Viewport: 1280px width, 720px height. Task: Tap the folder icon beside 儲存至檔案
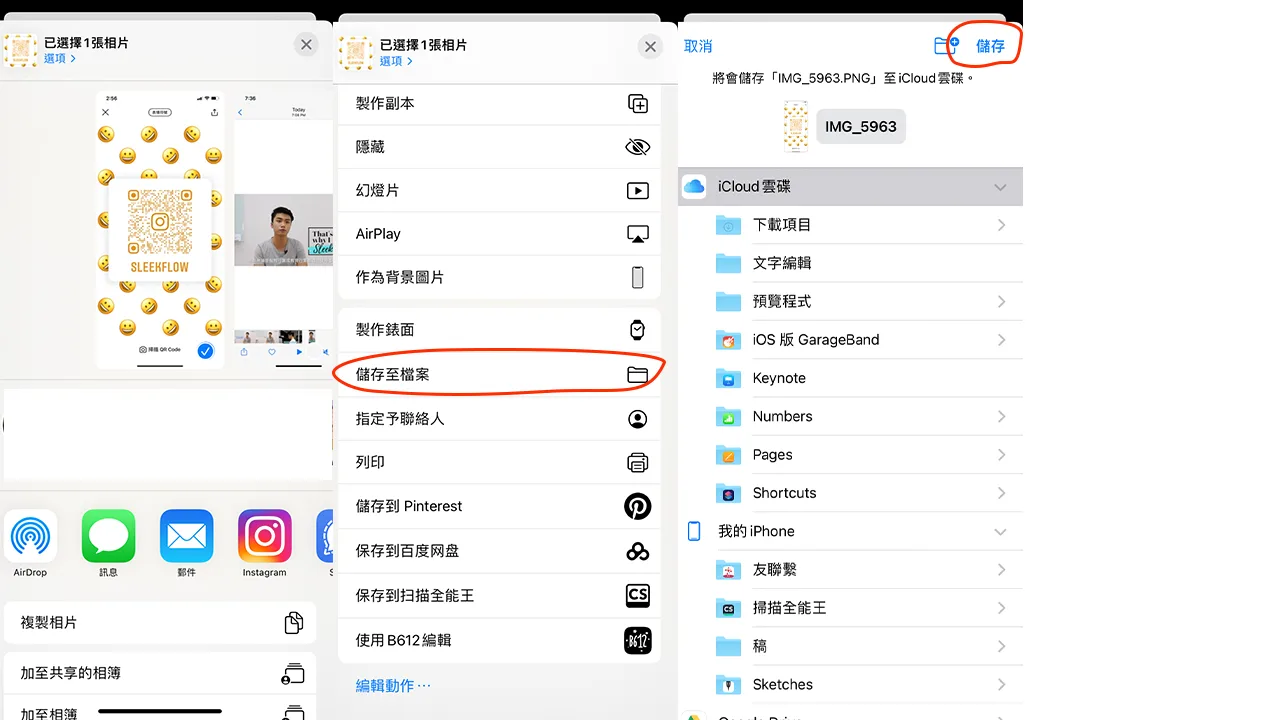tap(637, 375)
